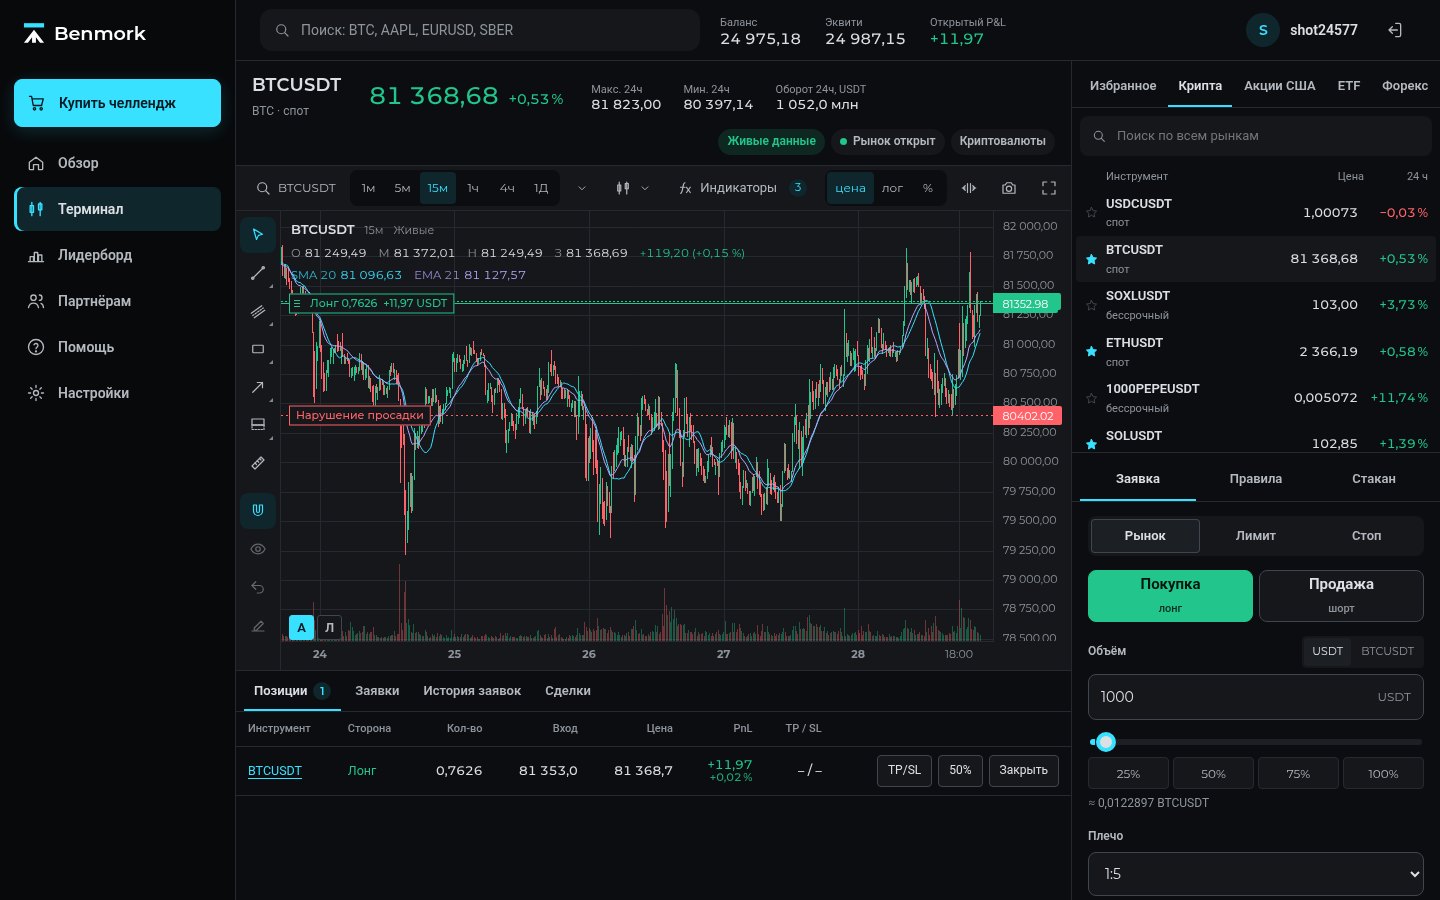This screenshot has width=1440, height=900.
Task: Select the arrow drawing tool
Action: [258, 387]
